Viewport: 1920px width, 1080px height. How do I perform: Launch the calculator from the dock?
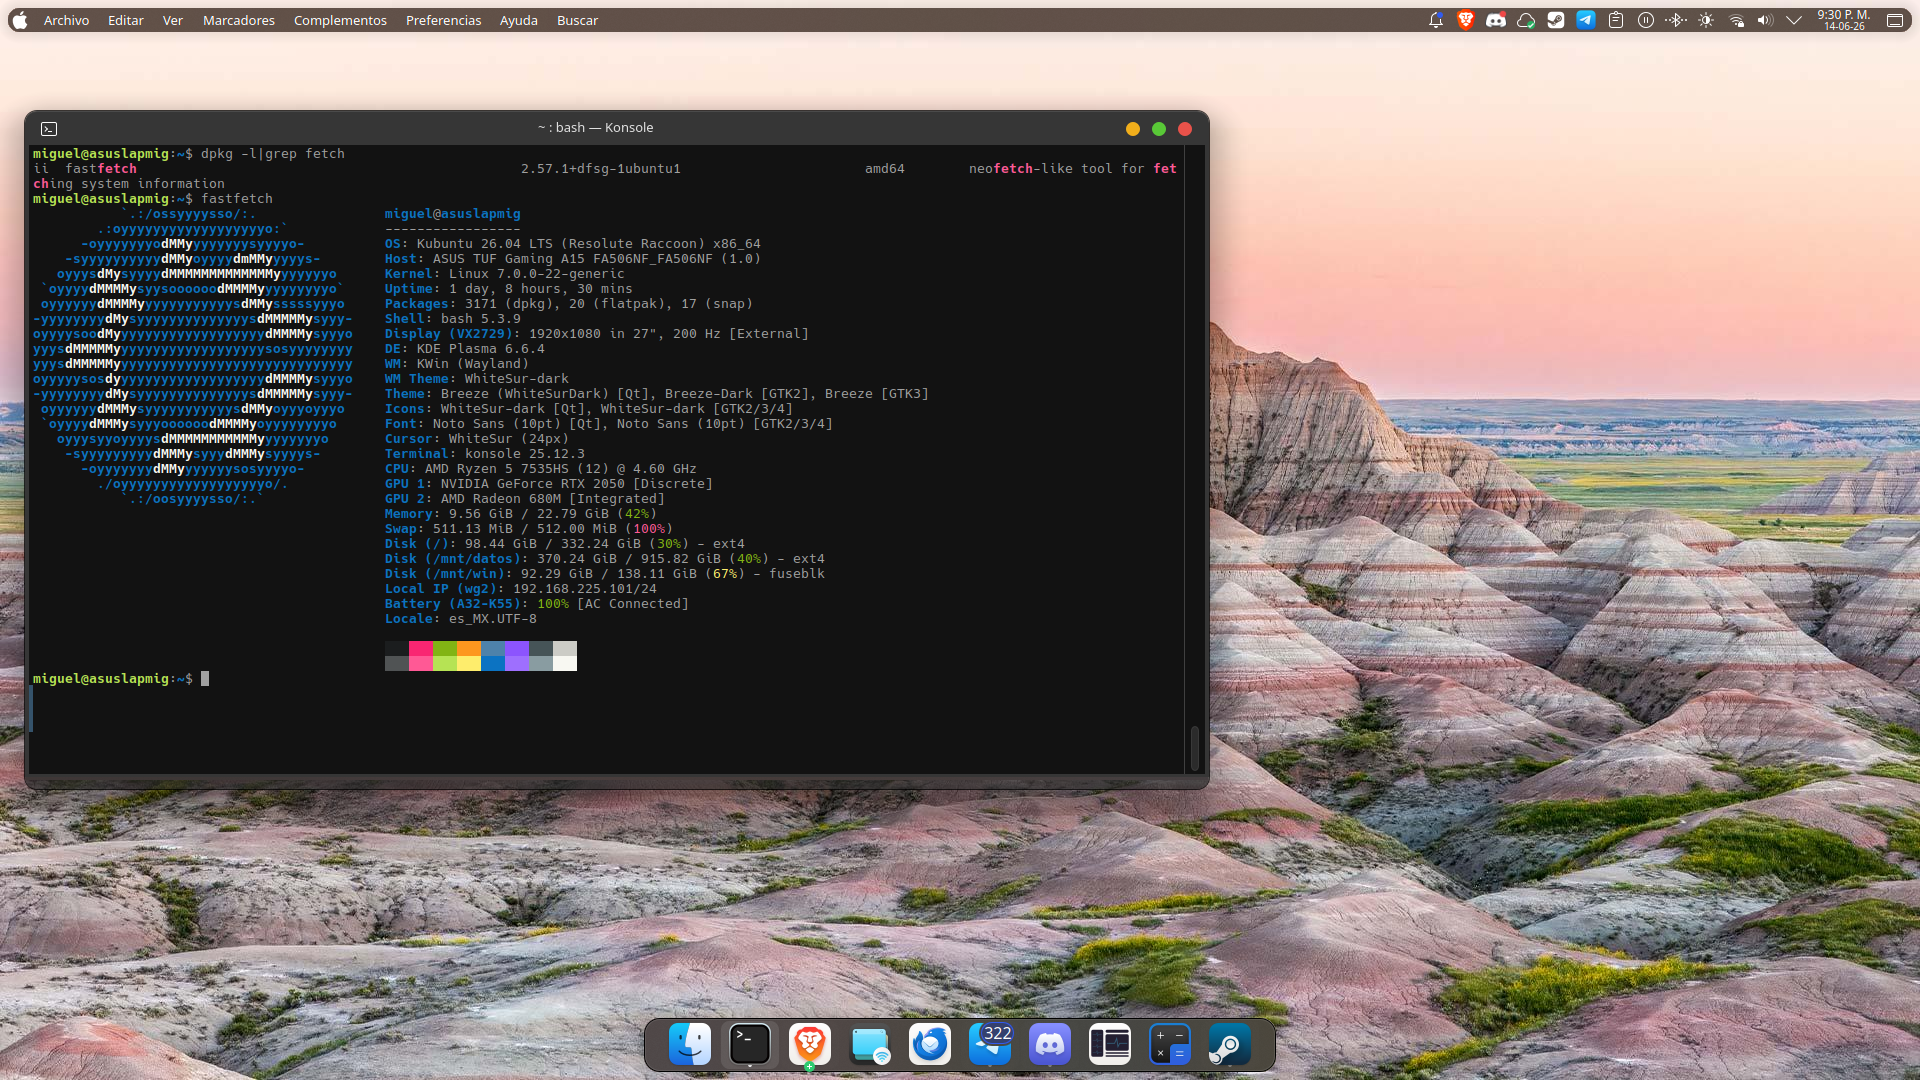(x=1170, y=1045)
